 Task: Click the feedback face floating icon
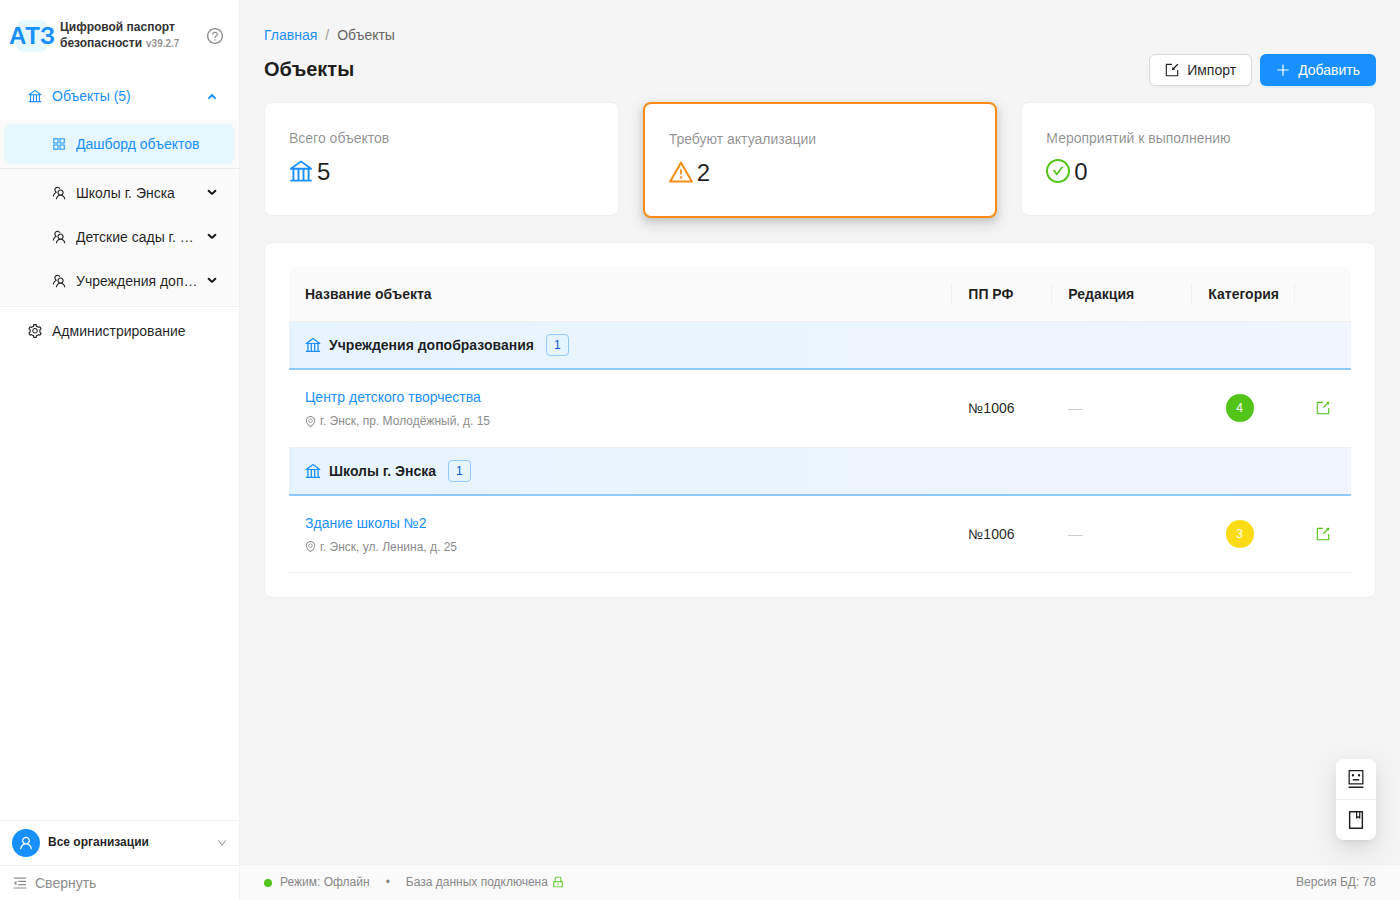1355,778
